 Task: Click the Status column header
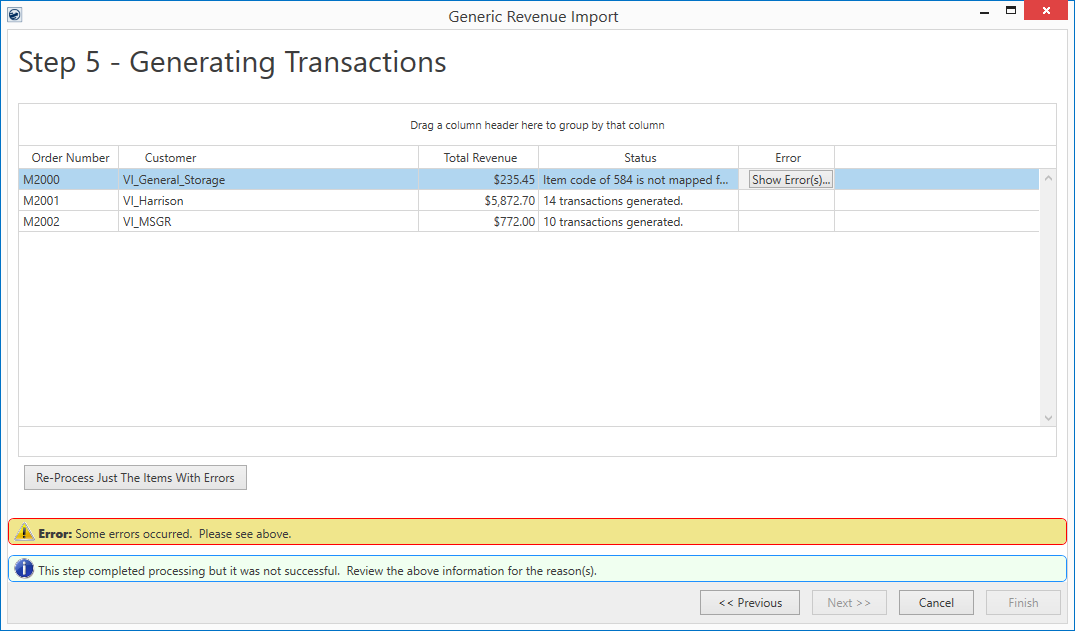coord(640,158)
